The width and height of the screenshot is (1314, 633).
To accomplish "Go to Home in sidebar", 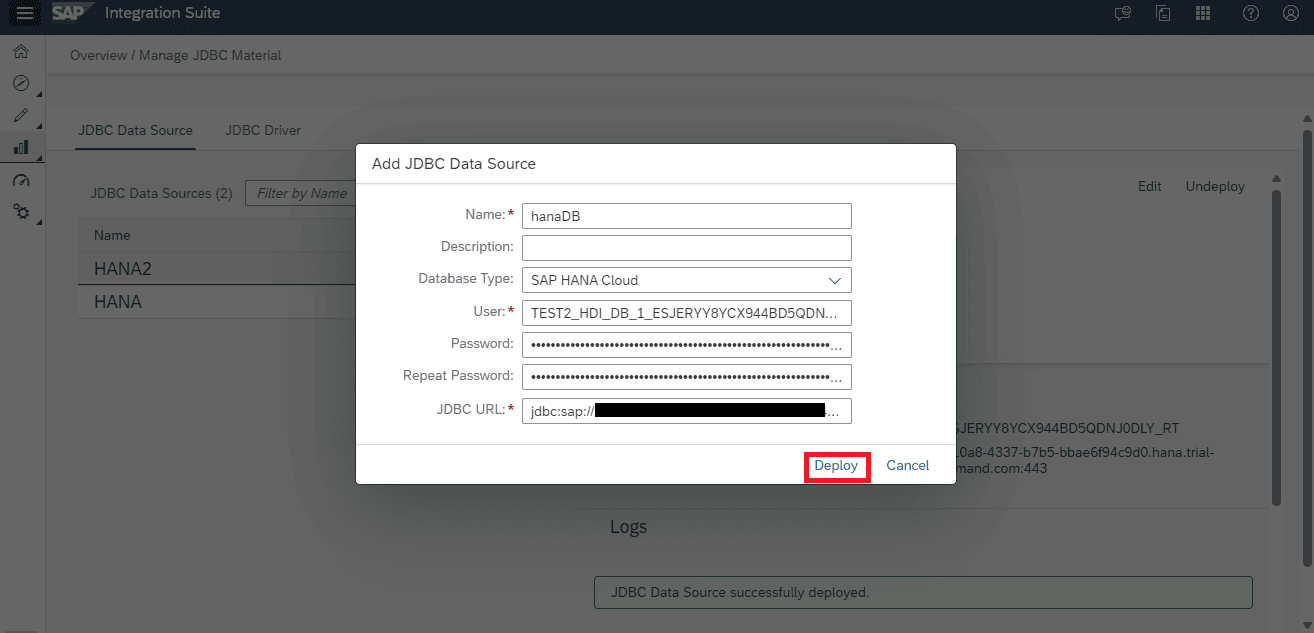I will [x=21, y=52].
